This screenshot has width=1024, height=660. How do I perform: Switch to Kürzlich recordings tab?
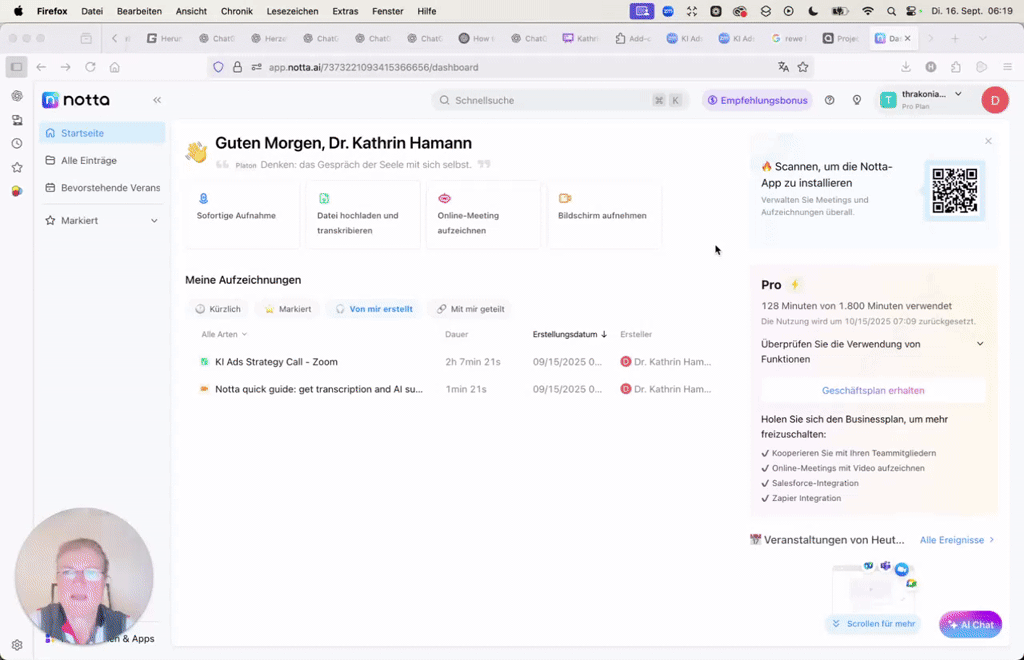(x=219, y=309)
